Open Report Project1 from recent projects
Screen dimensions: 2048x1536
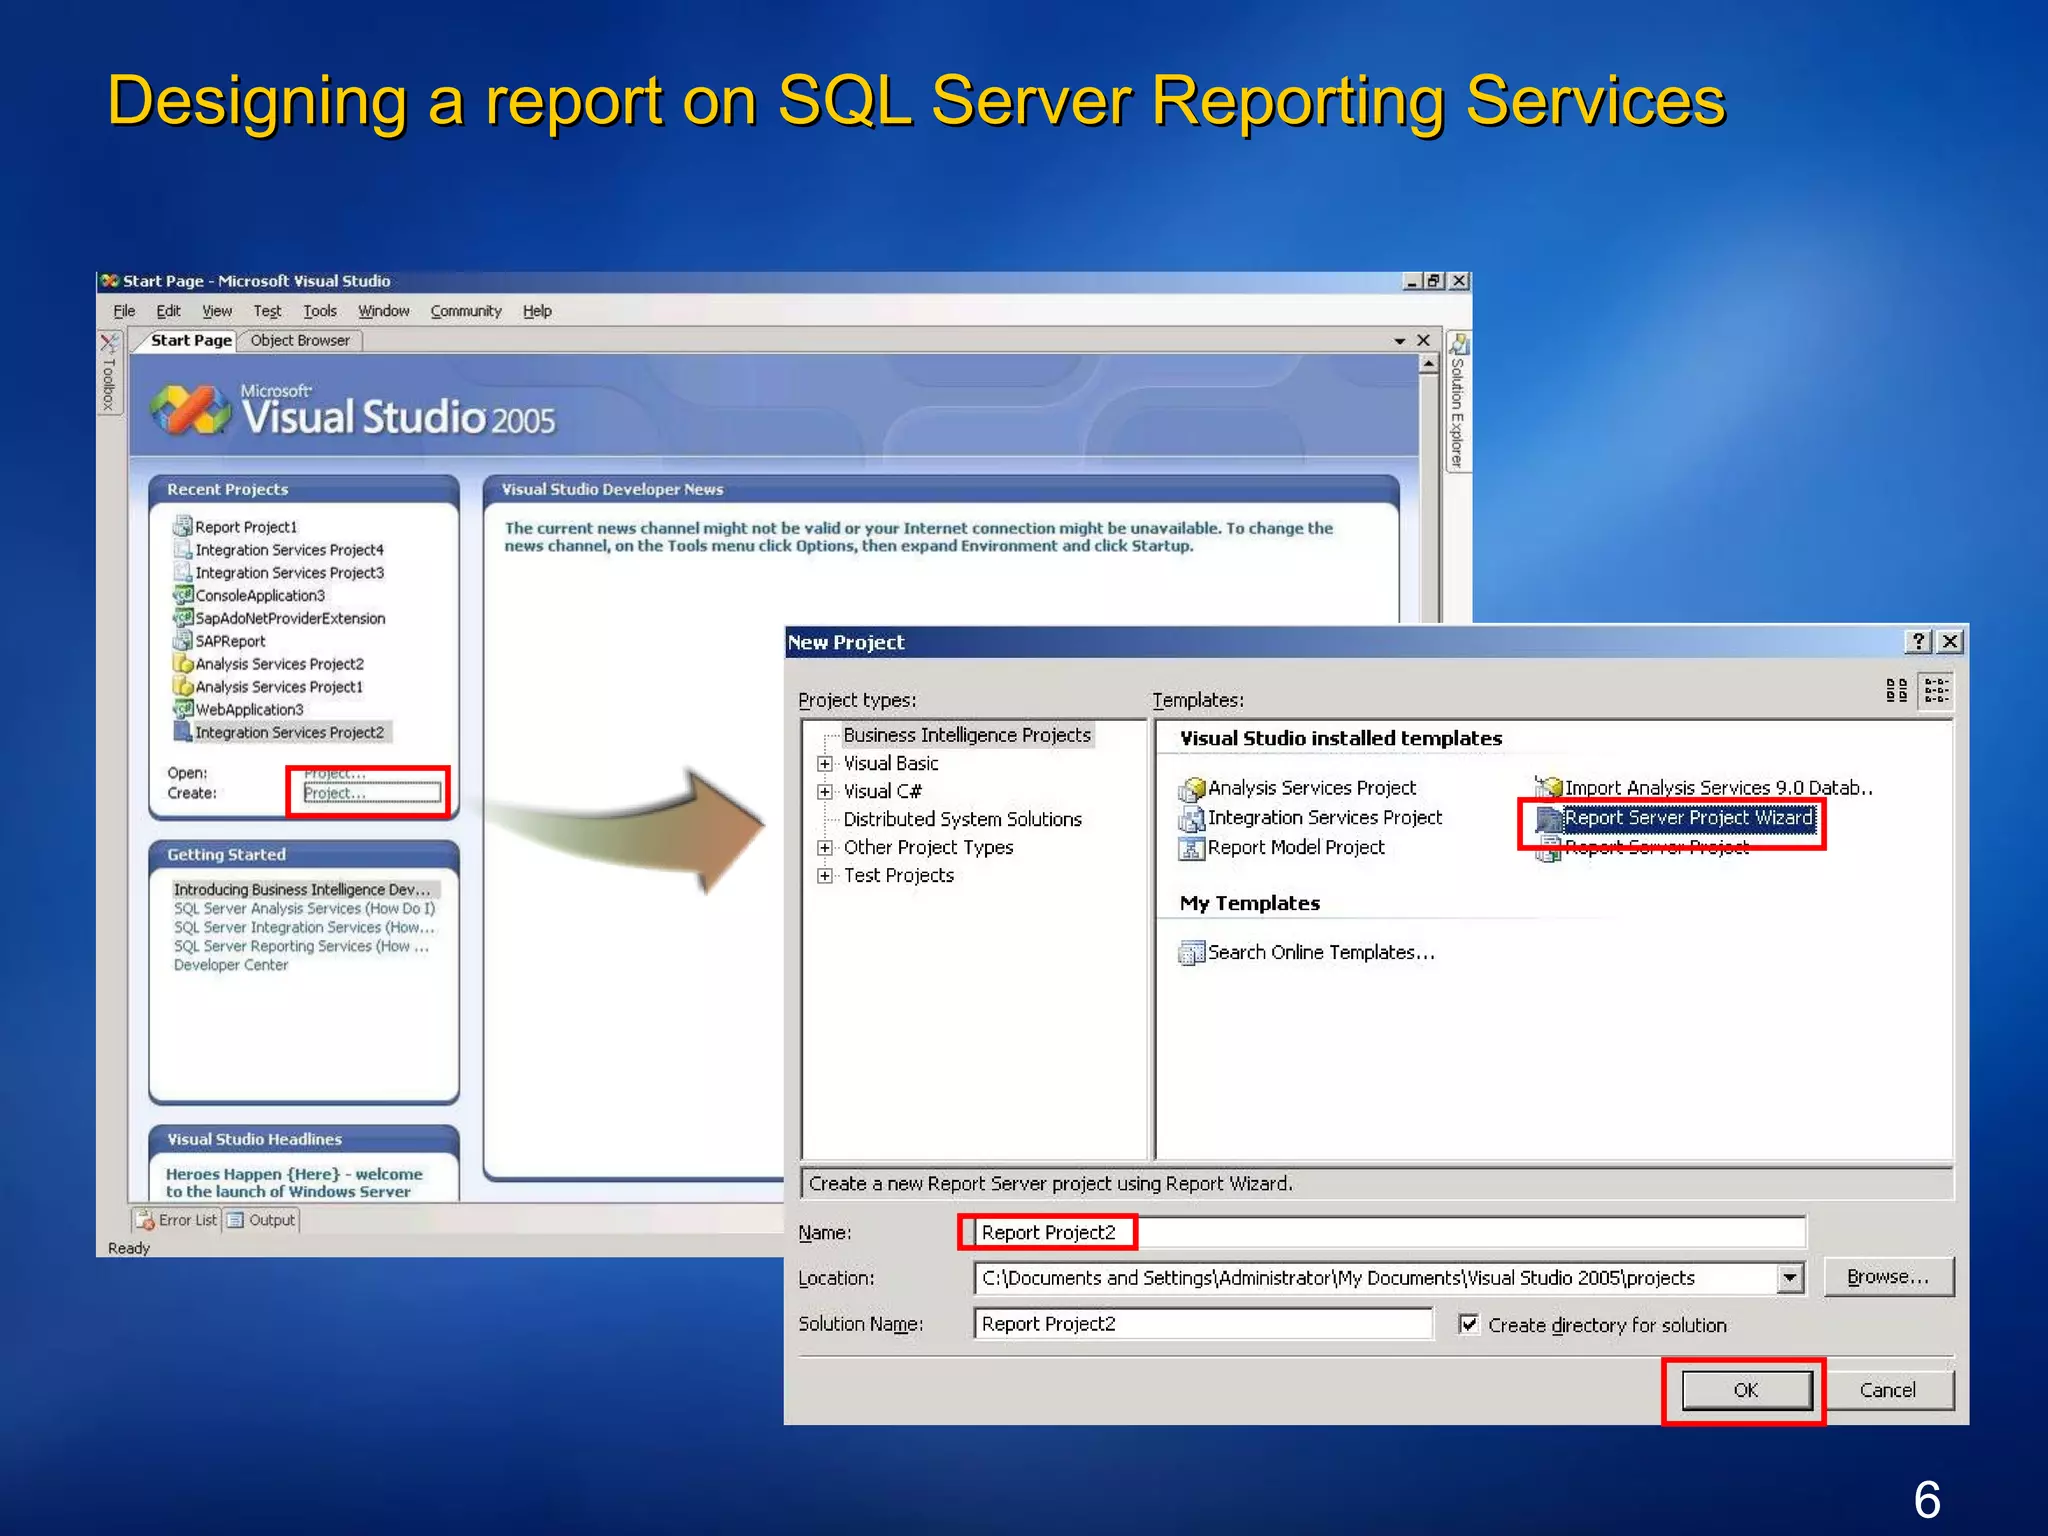245,527
